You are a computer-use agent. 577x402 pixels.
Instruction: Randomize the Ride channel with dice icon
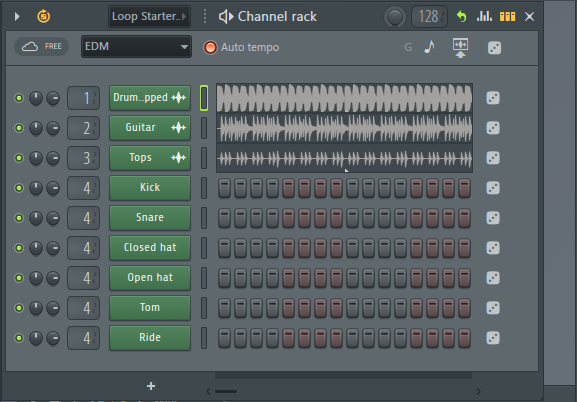(x=493, y=338)
